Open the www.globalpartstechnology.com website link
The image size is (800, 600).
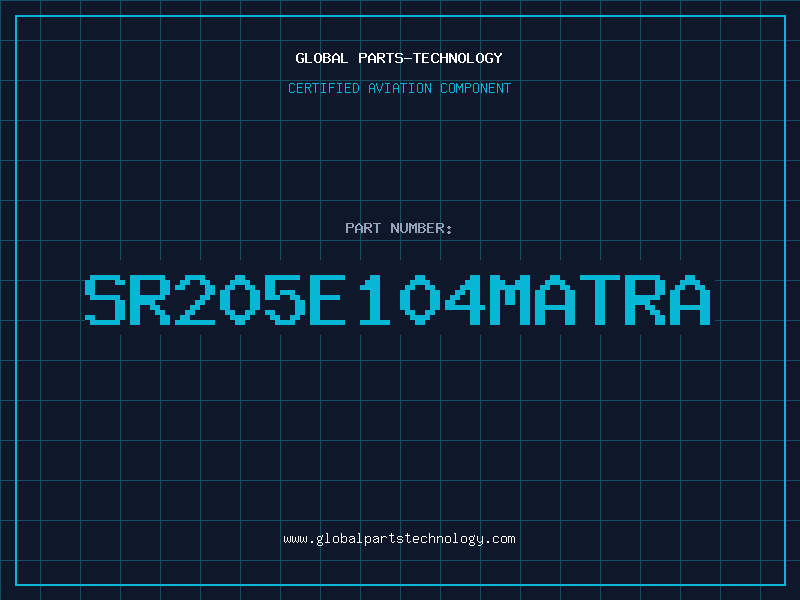(x=399, y=539)
